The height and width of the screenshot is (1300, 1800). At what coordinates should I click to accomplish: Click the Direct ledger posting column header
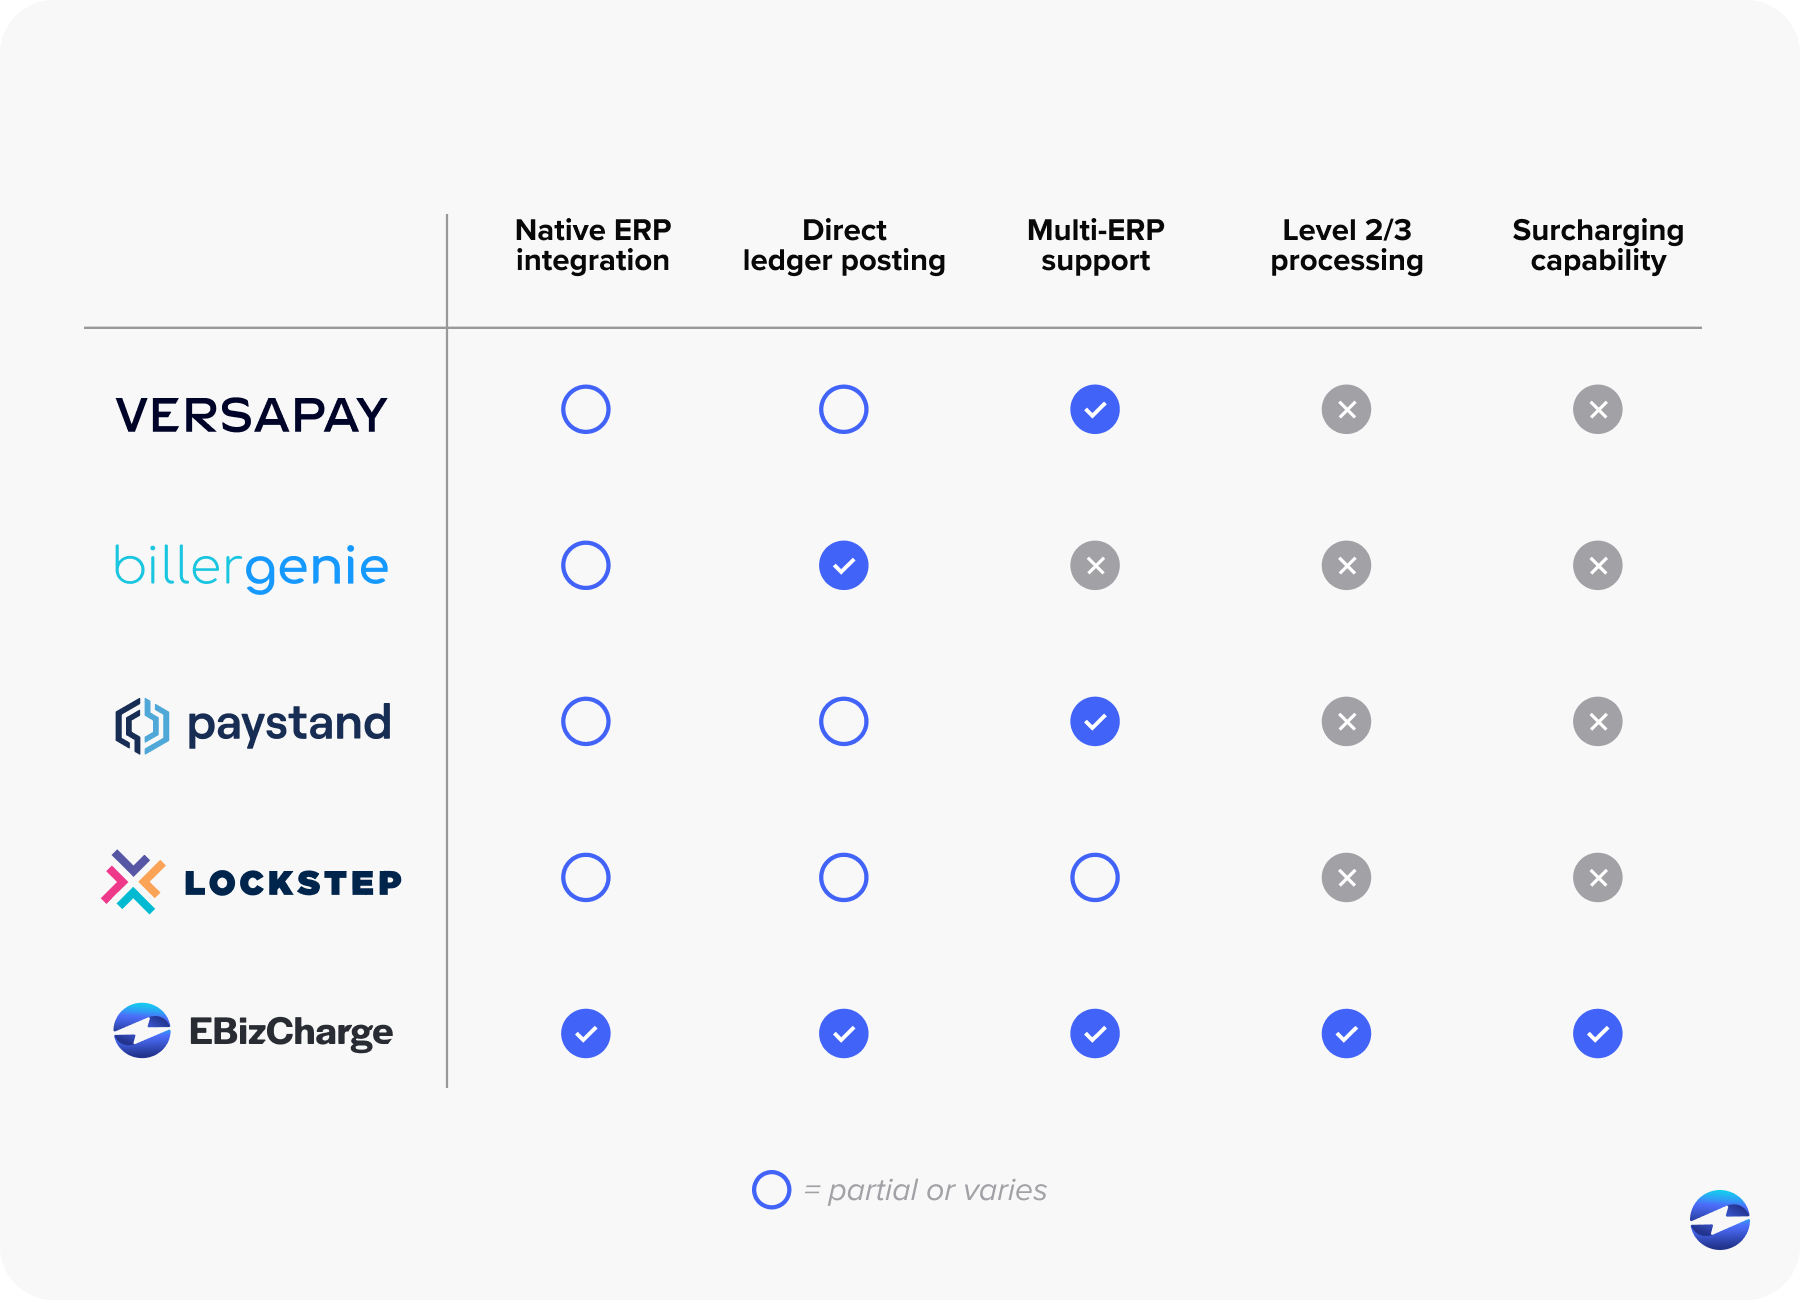[844, 245]
